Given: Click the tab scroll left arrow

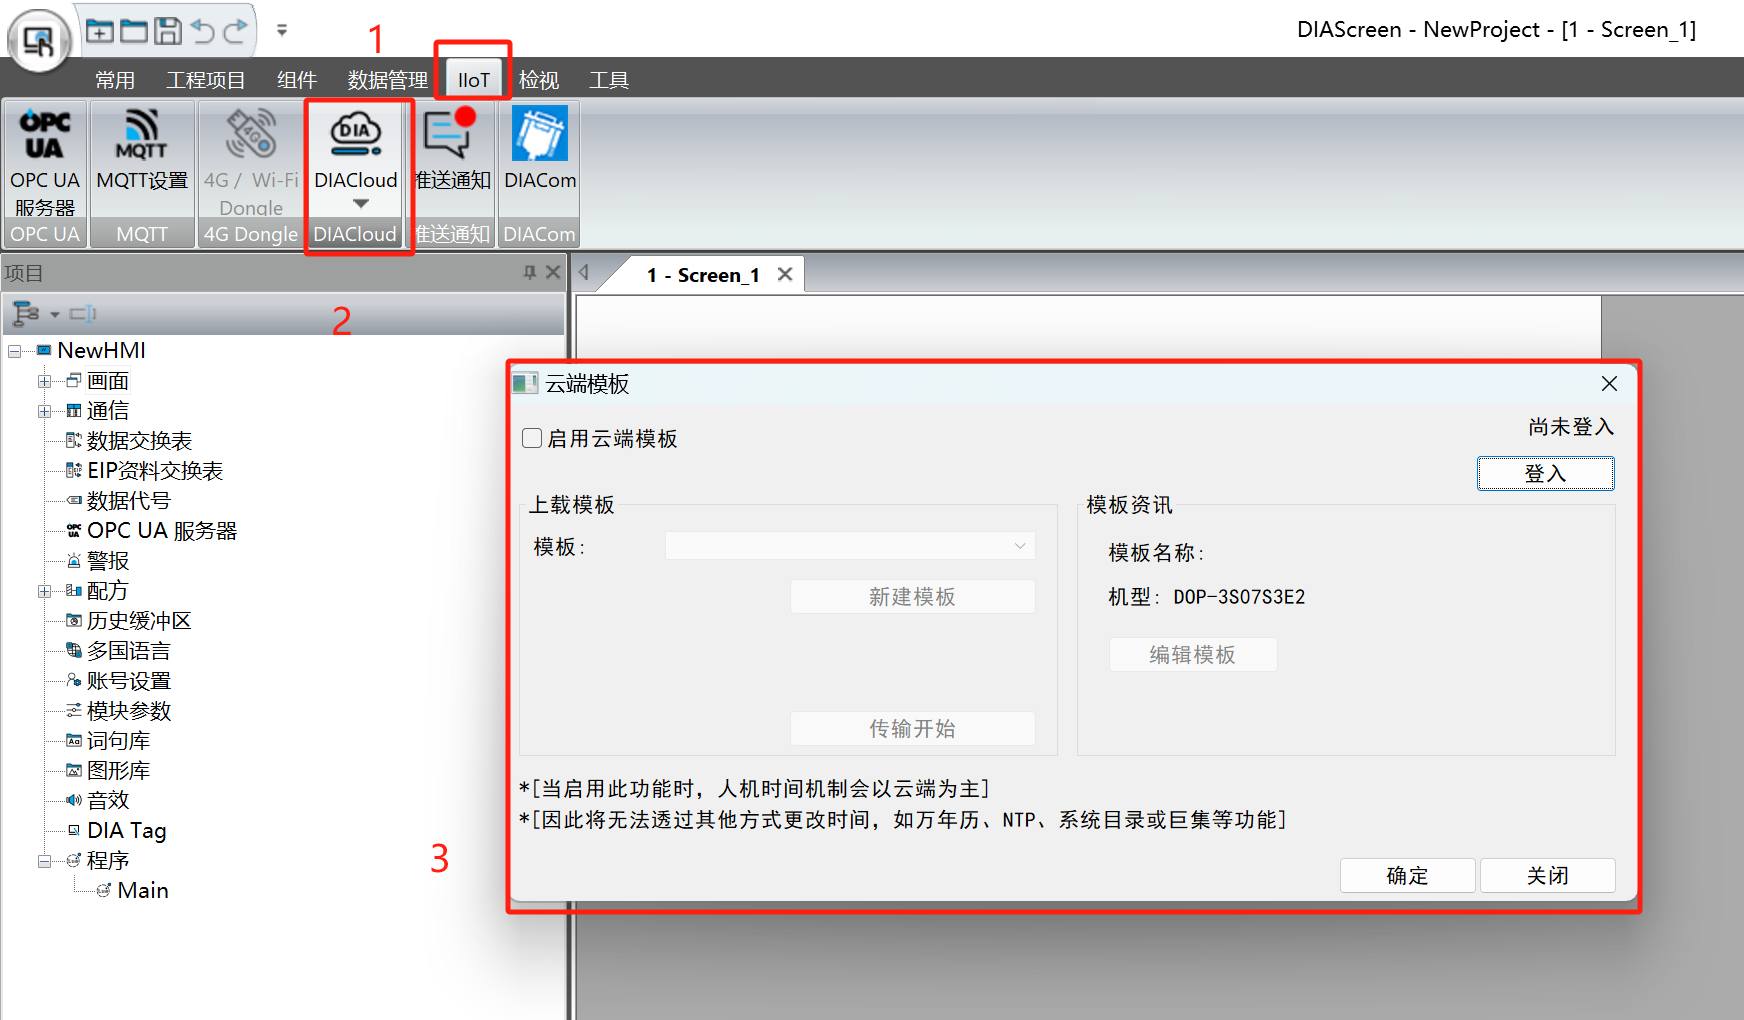Looking at the screenshot, I should point(584,272).
